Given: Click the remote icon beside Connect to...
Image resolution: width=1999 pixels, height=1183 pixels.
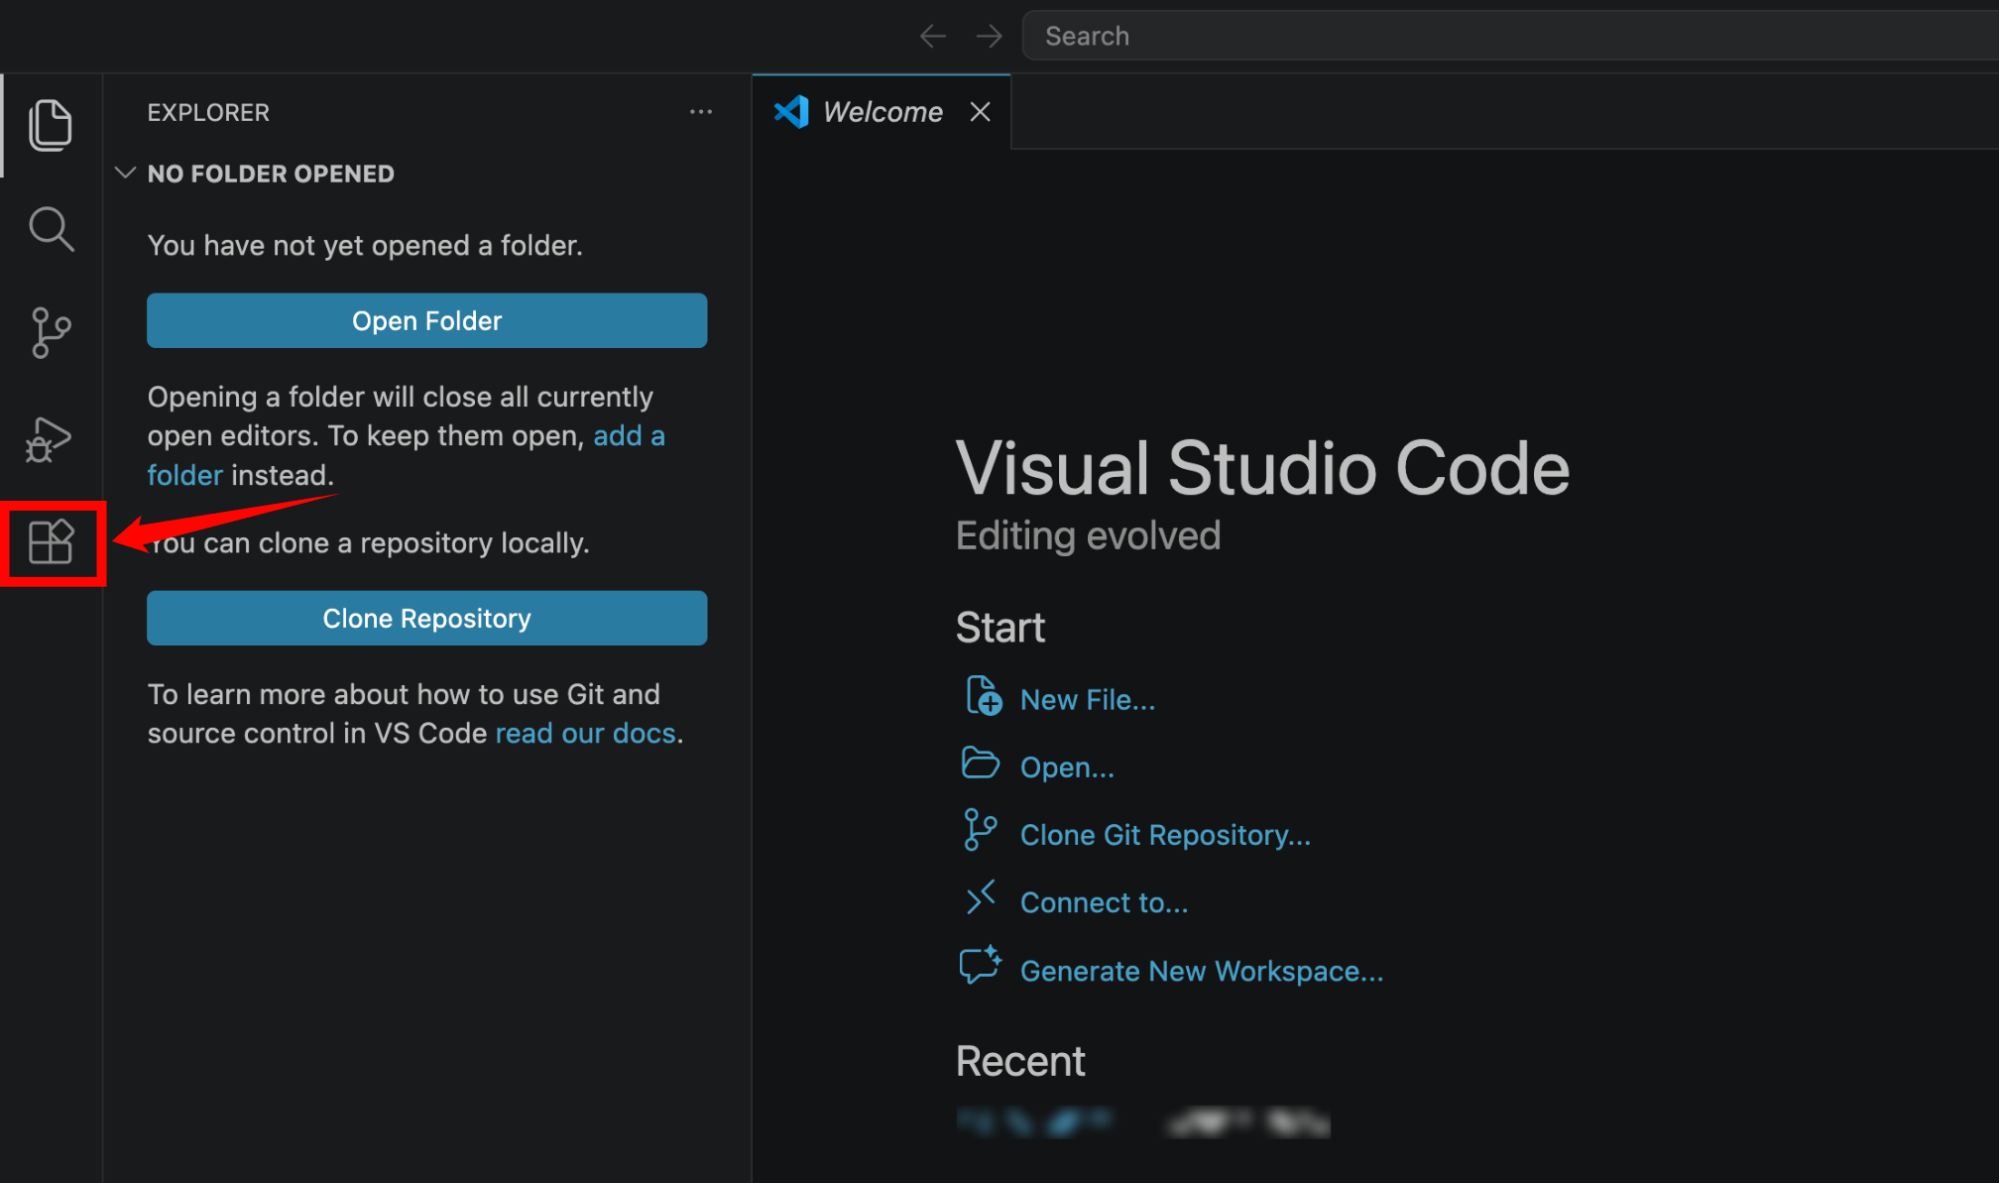Looking at the screenshot, I should coord(980,897).
